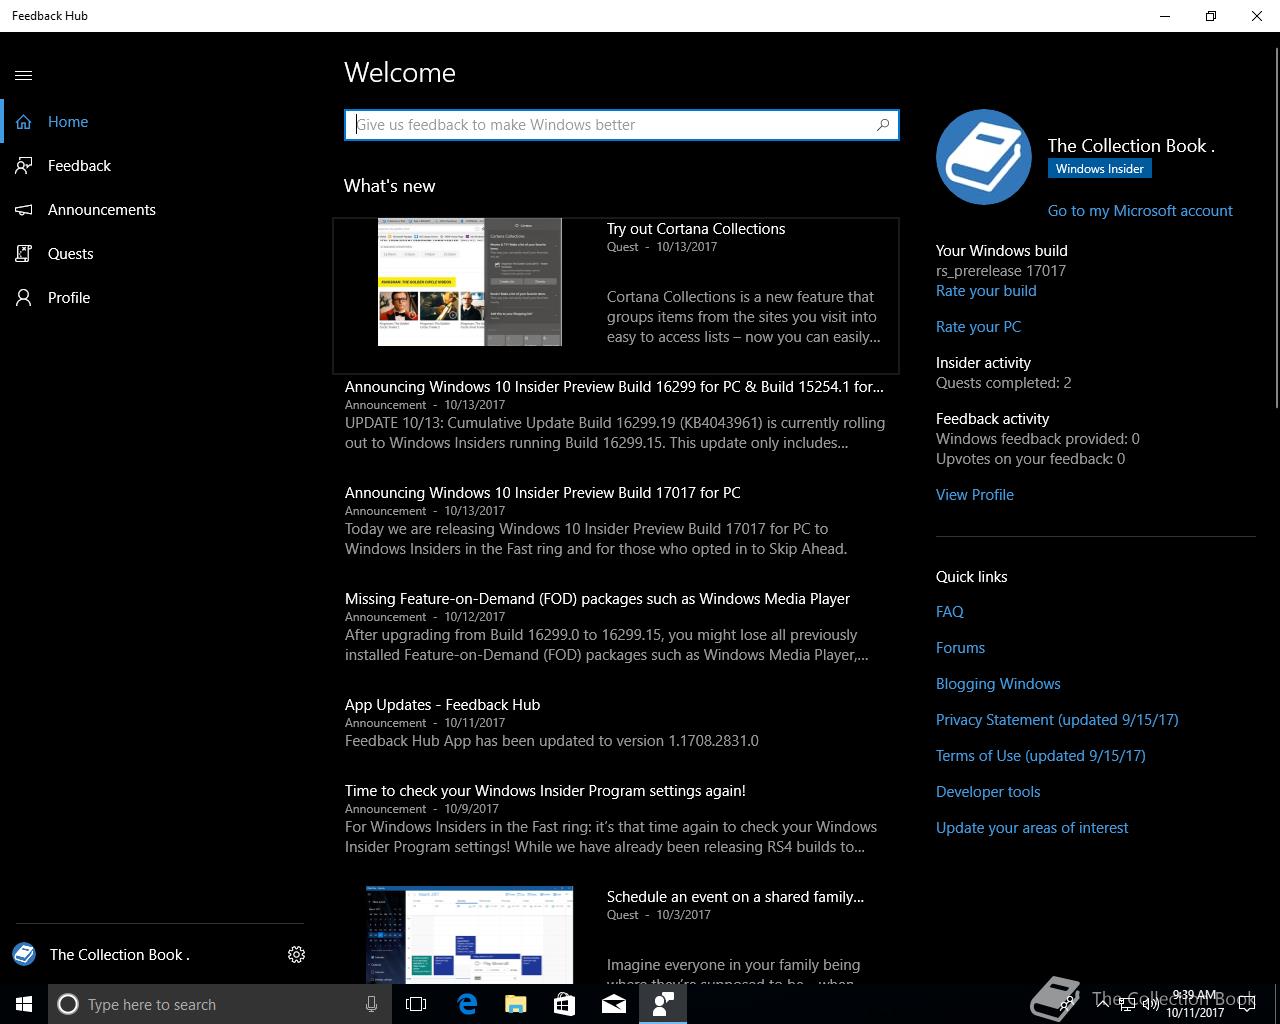Open the Forums quick link
This screenshot has width=1280, height=1024.
[x=960, y=648]
